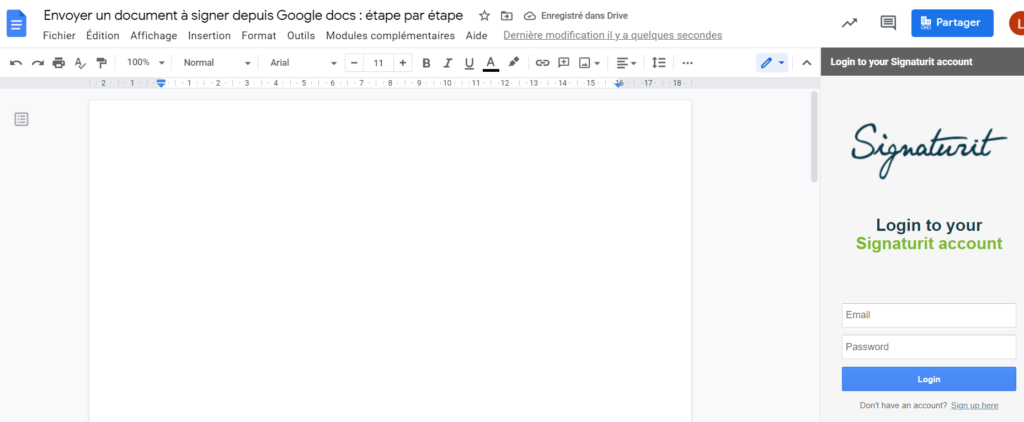Open the activity dashboard trend icon
The height and width of the screenshot is (422, 1024).
pos(849,23)
